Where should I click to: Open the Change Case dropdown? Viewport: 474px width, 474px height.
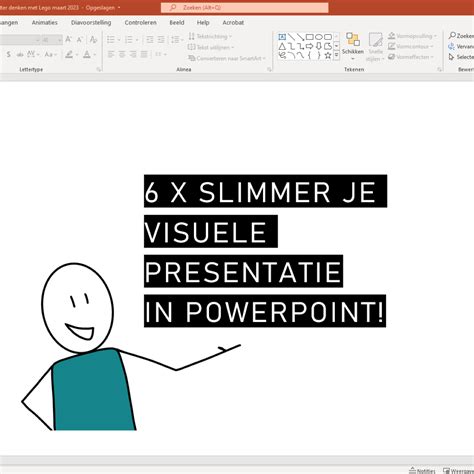51,54
